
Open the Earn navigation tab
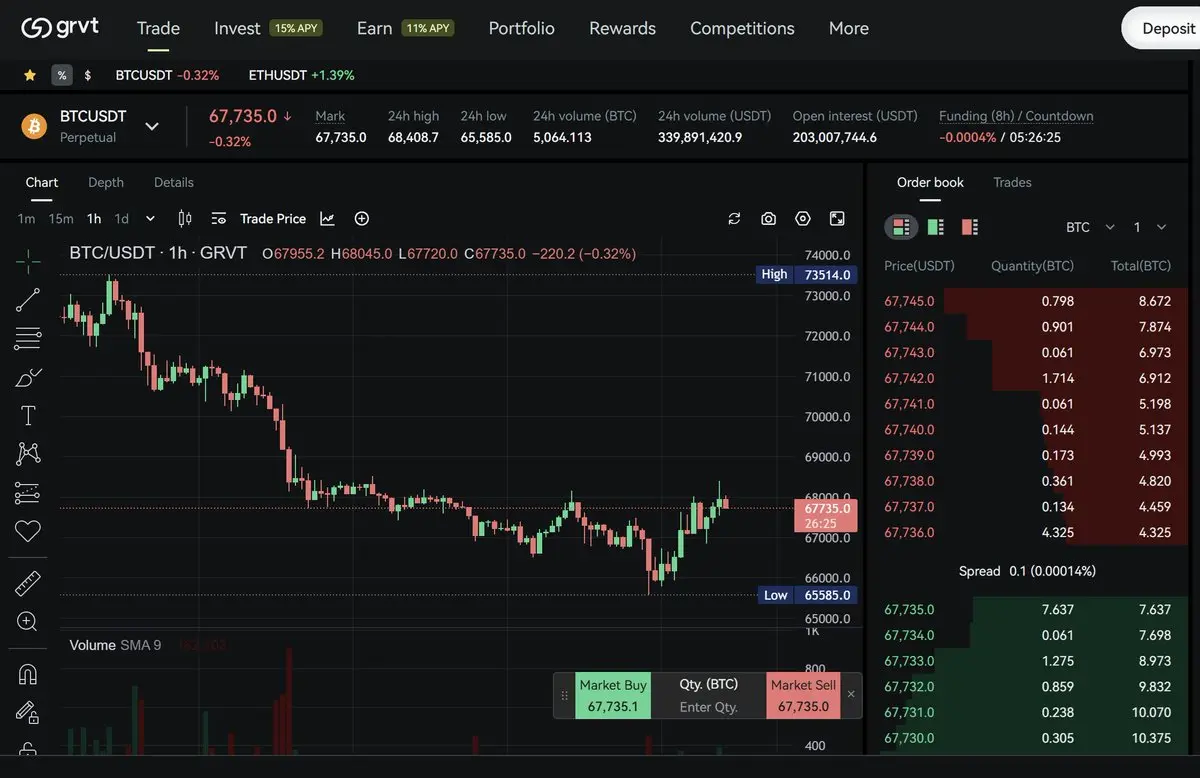pyautogui.click(x=374, y=28)
